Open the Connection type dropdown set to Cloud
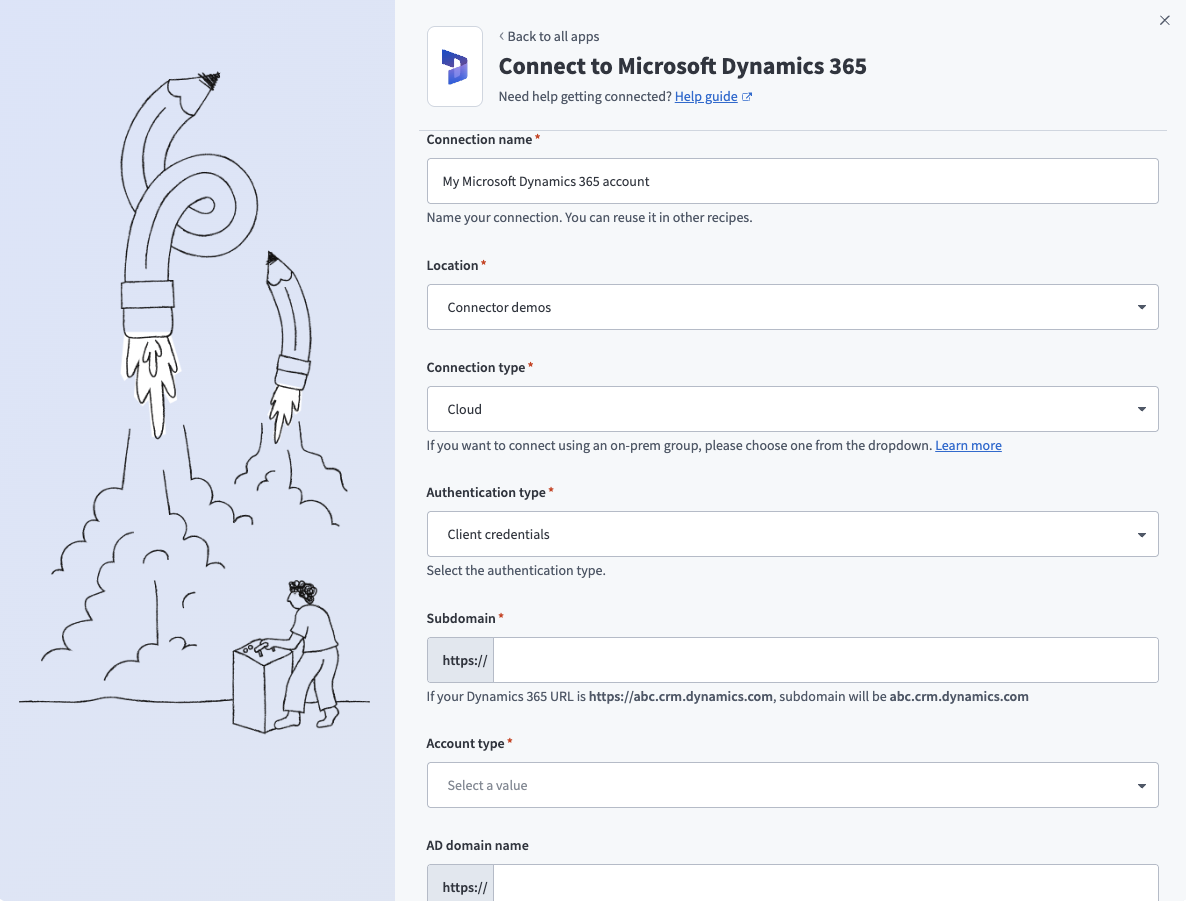1186x901 pixels. coord(790,409)
